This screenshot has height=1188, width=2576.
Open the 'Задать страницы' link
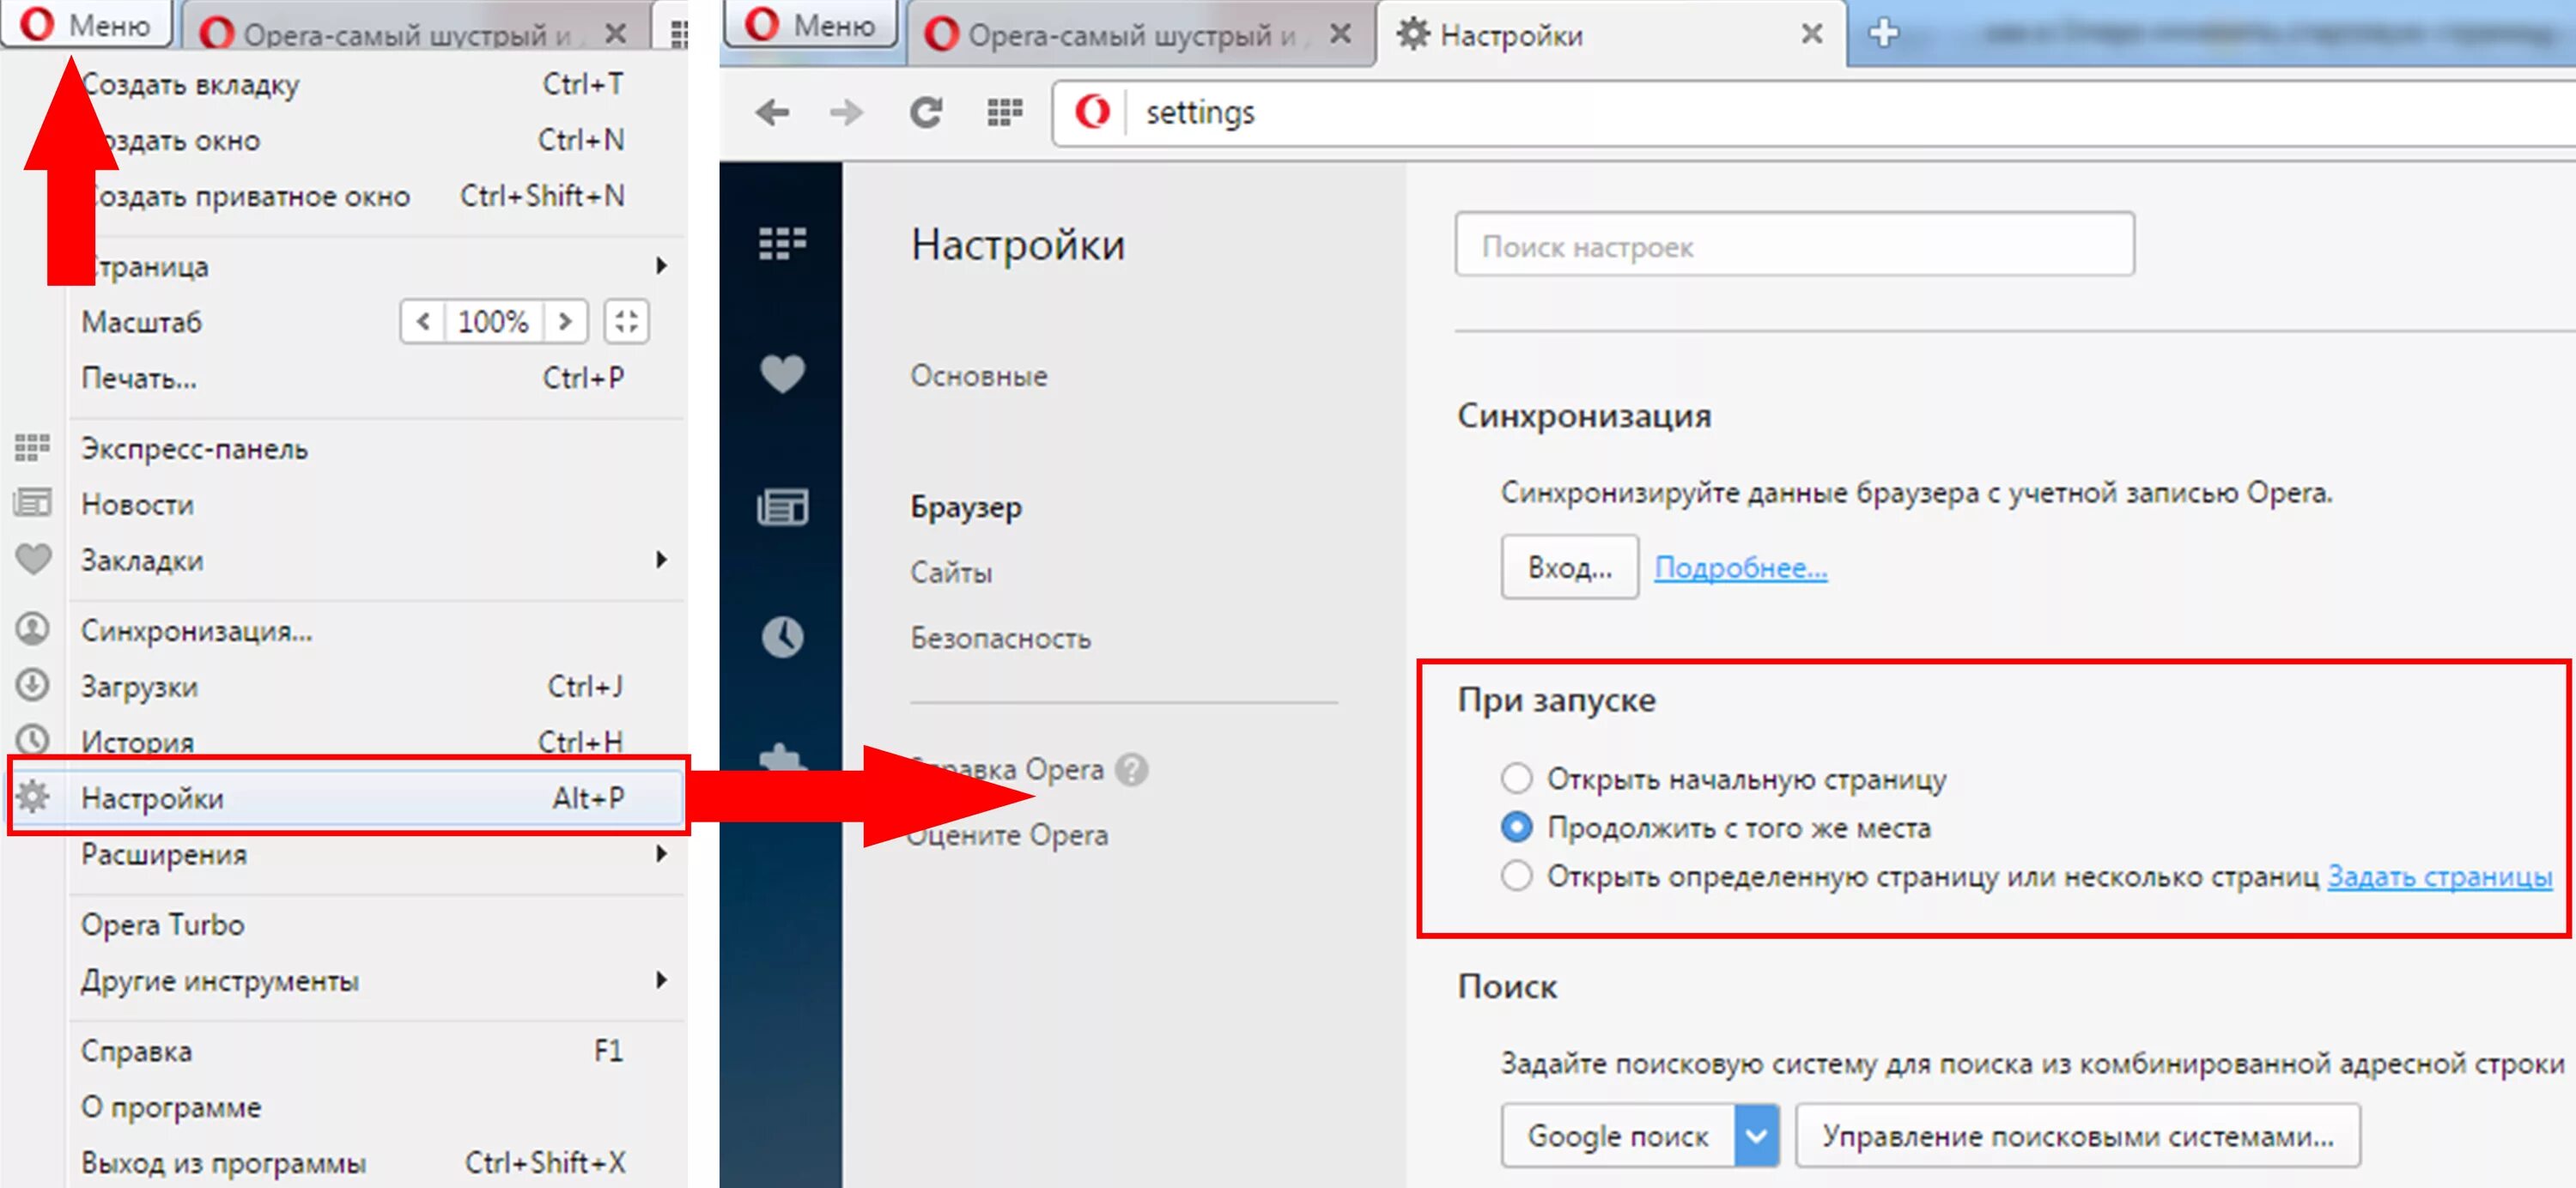2439,876
